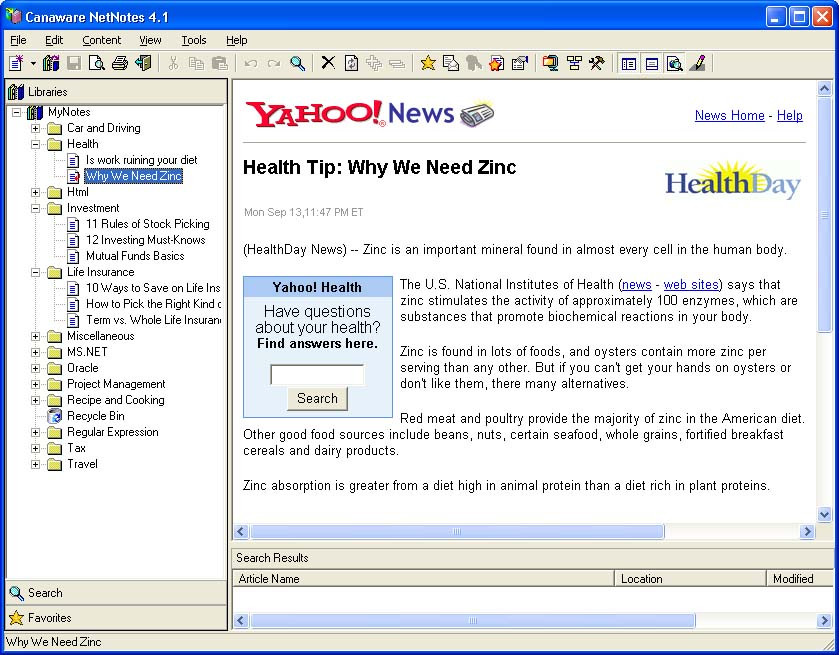This screenshot has width=839, height=655.
Task: Toggle the two-column pane layout button
Action: pyautogui.click(x=629, y=63)
